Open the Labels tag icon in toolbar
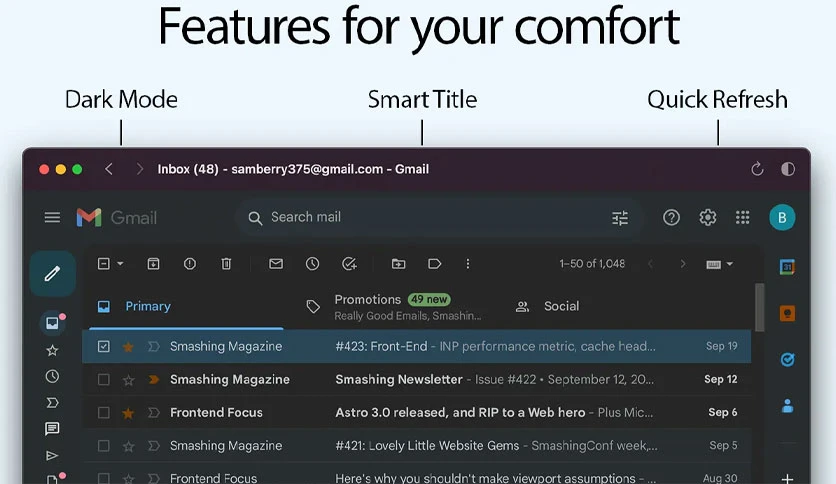This screenshot has width=836, height=484. pos(435,264)
